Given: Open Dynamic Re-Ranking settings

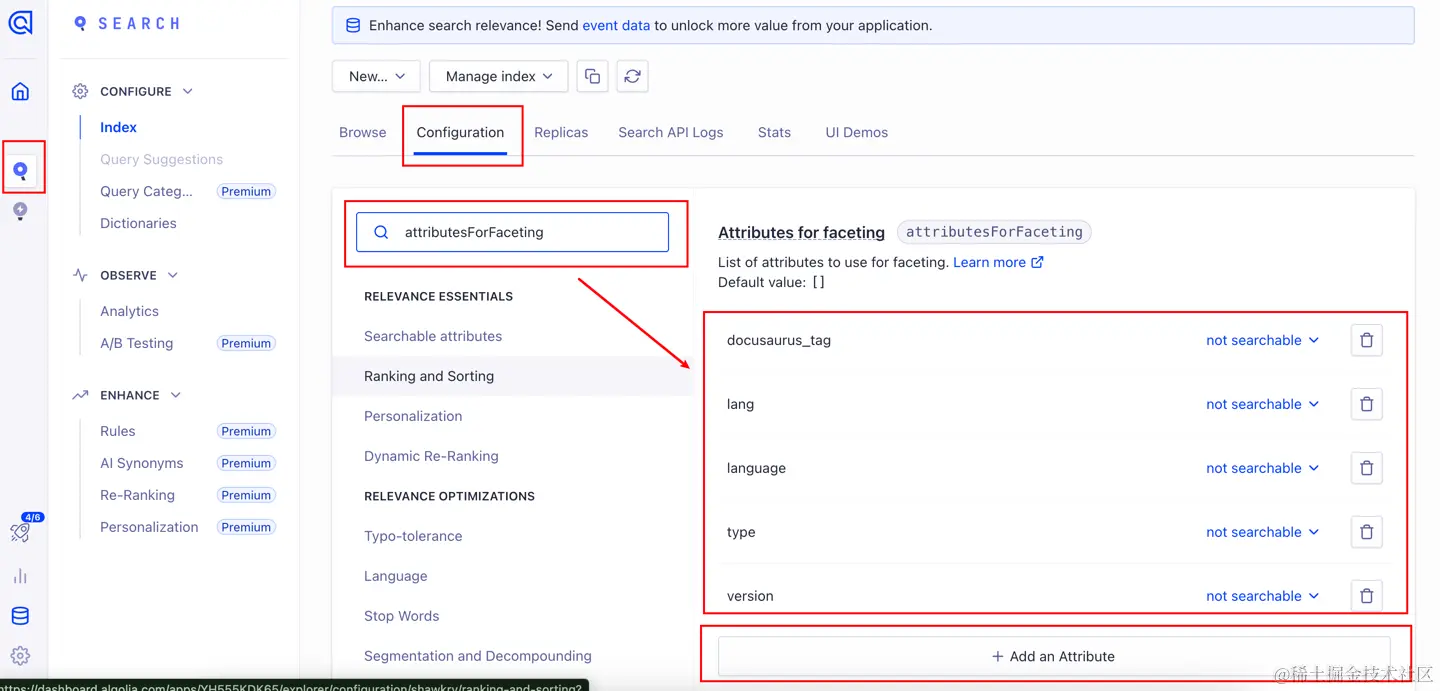Looking at the screenshot, I should tap(431, 456).
